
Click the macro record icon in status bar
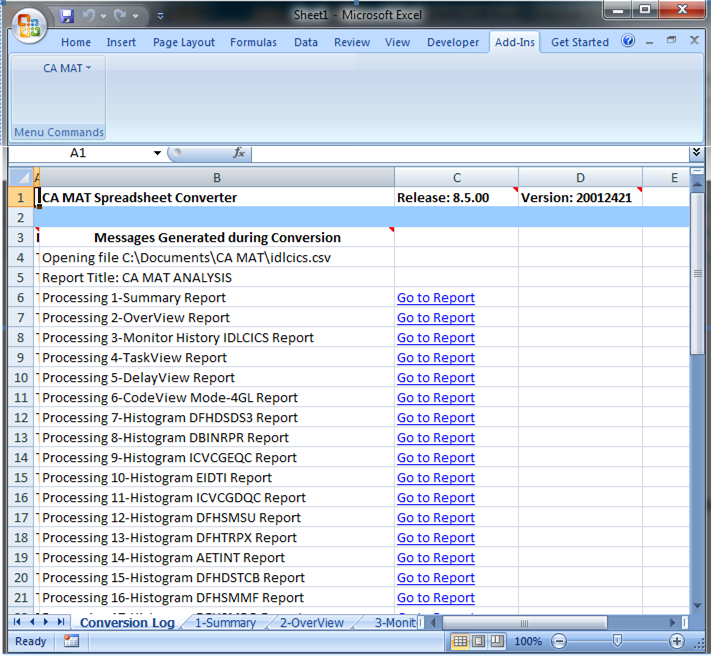[71, 641]
